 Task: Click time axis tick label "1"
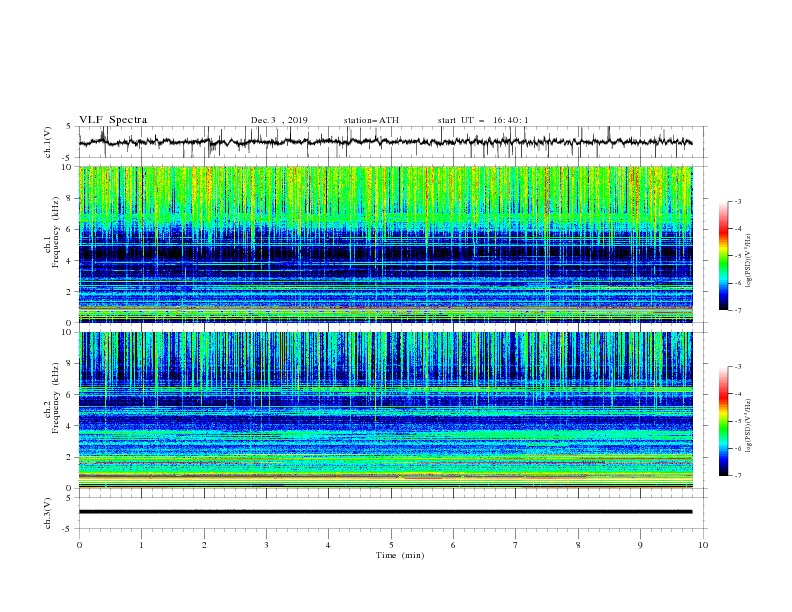click(x=141, y=545)
